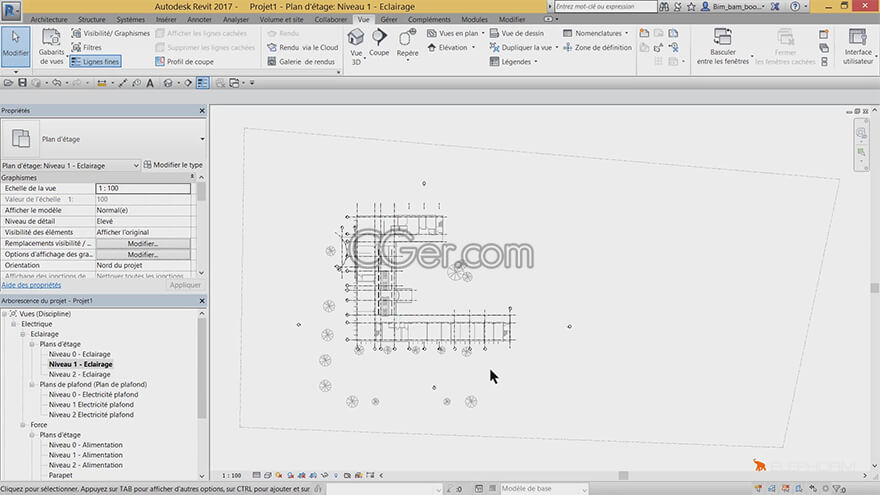Create a Vue 3D

click(x=356, y=47)
